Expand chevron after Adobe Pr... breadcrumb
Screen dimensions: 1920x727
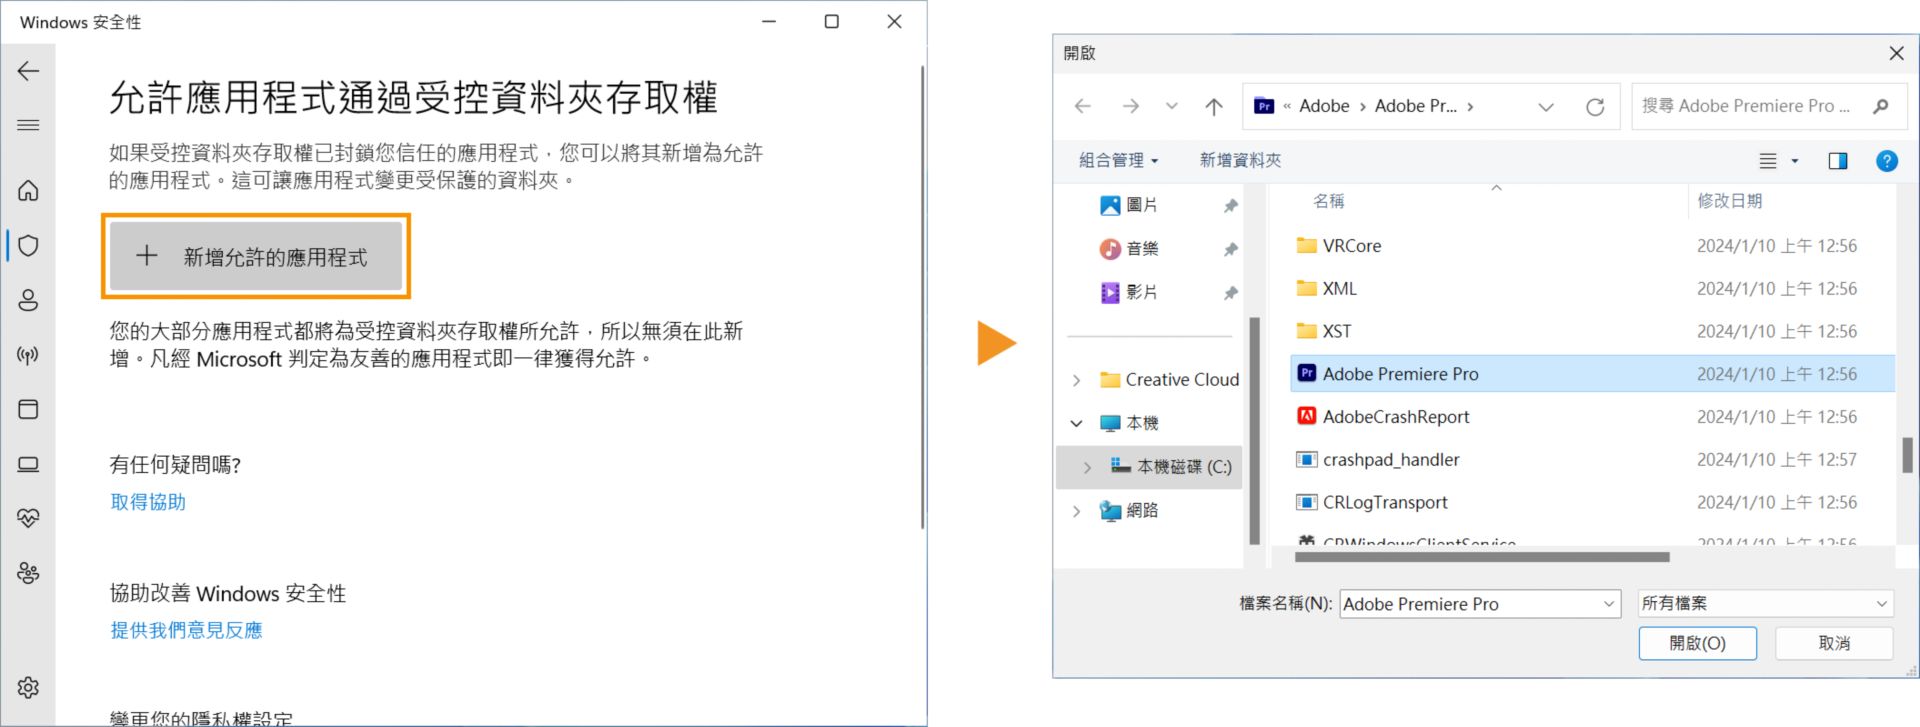1470,106
